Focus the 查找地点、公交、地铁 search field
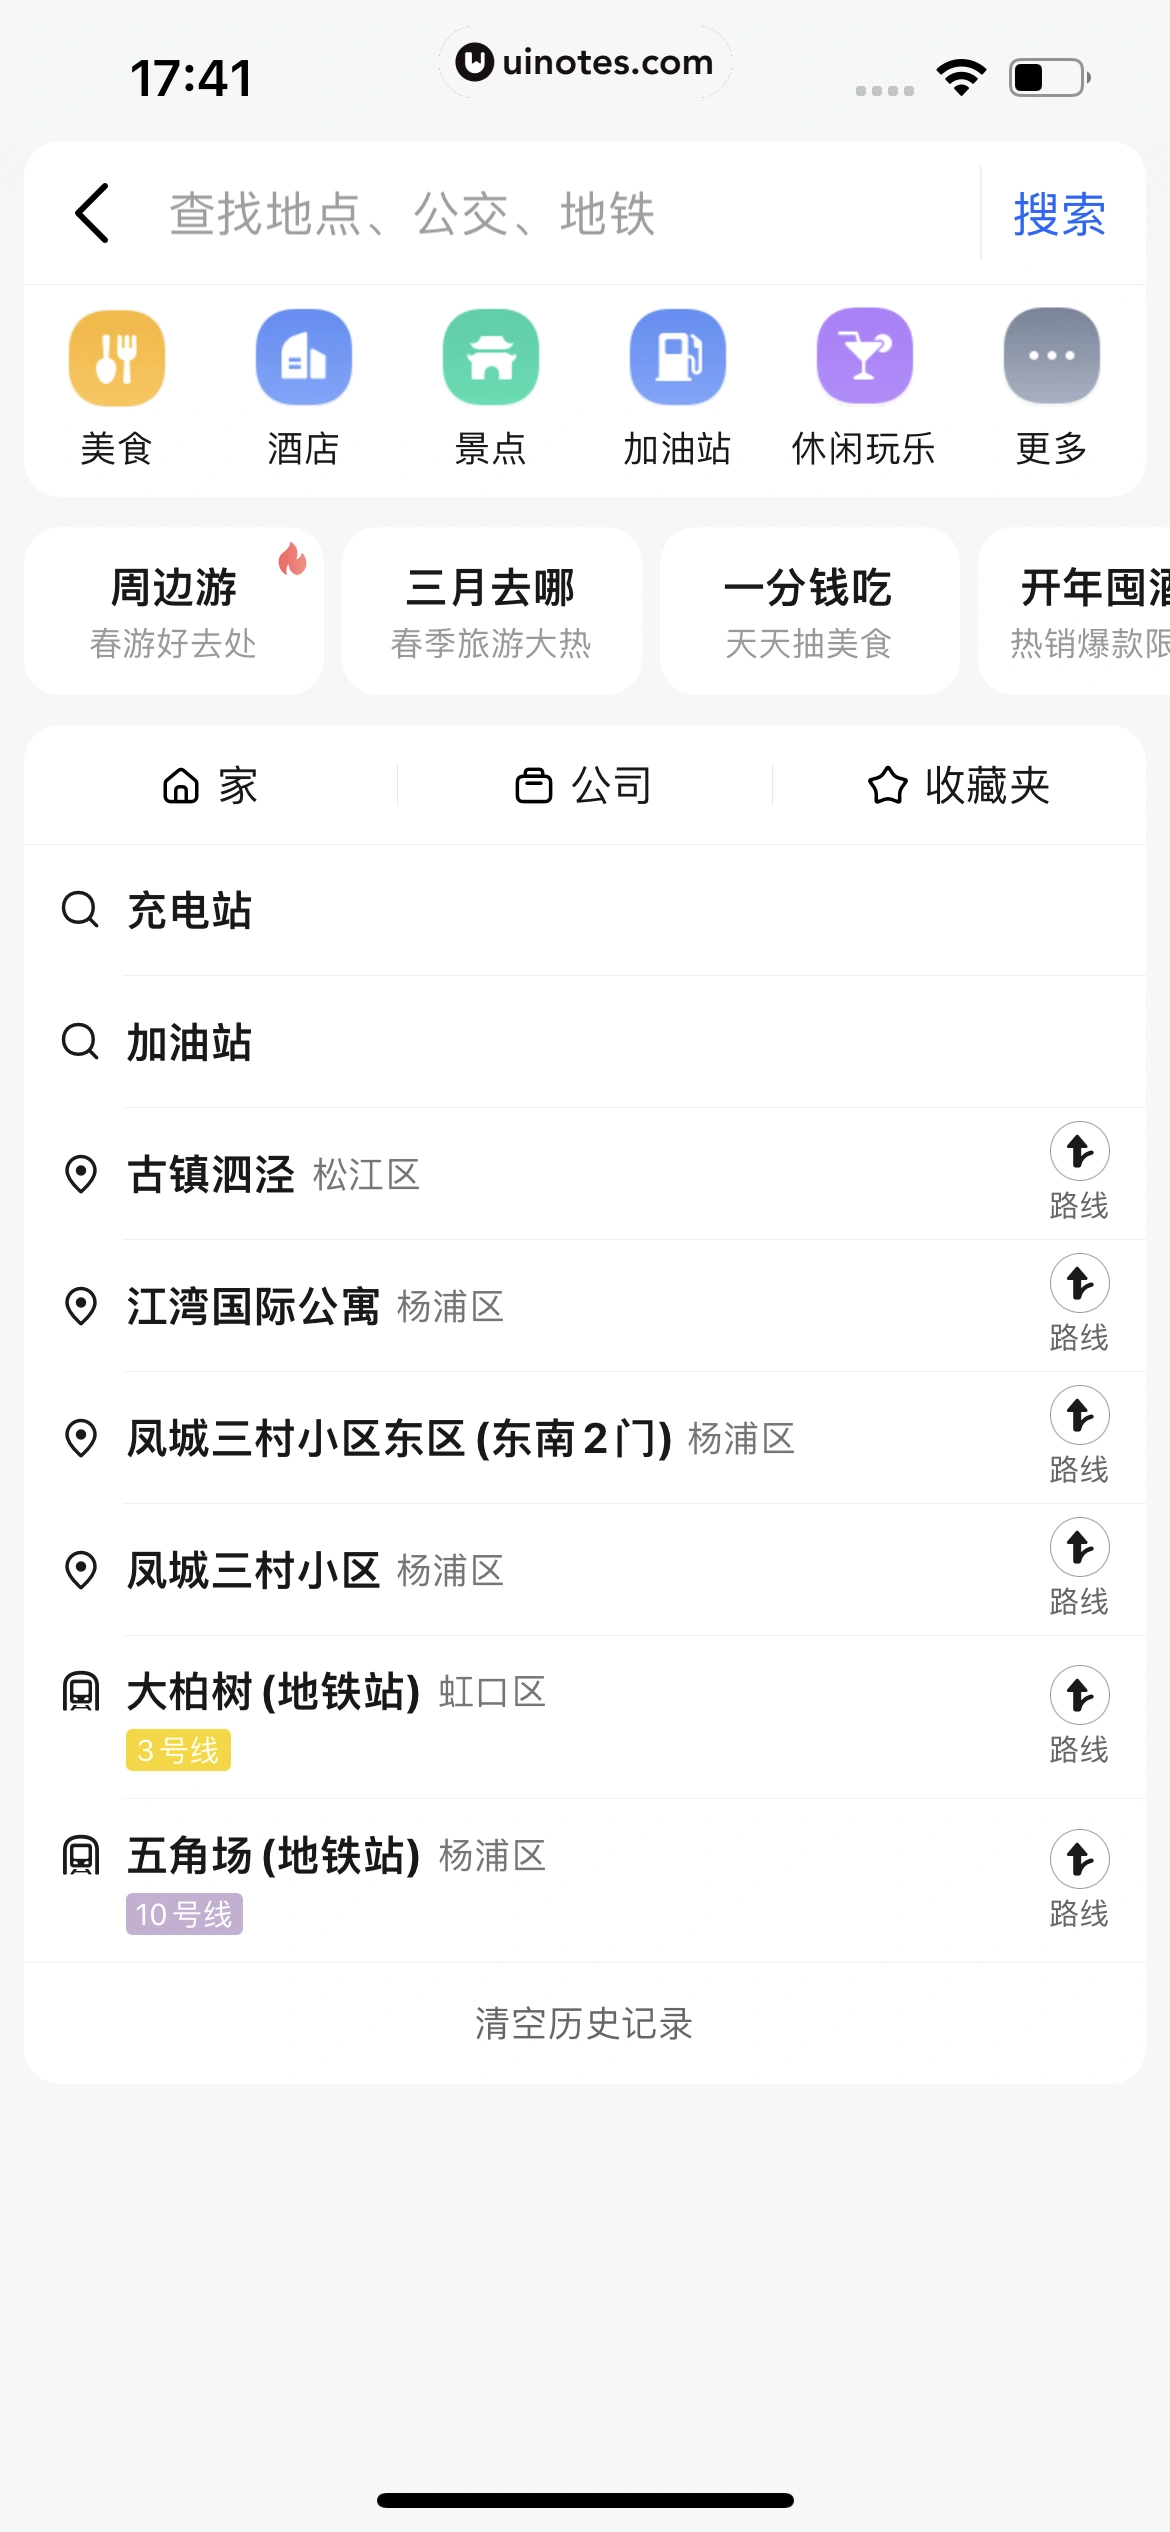The width and height of the screenshot is (1170, 2532). (560, 214)
